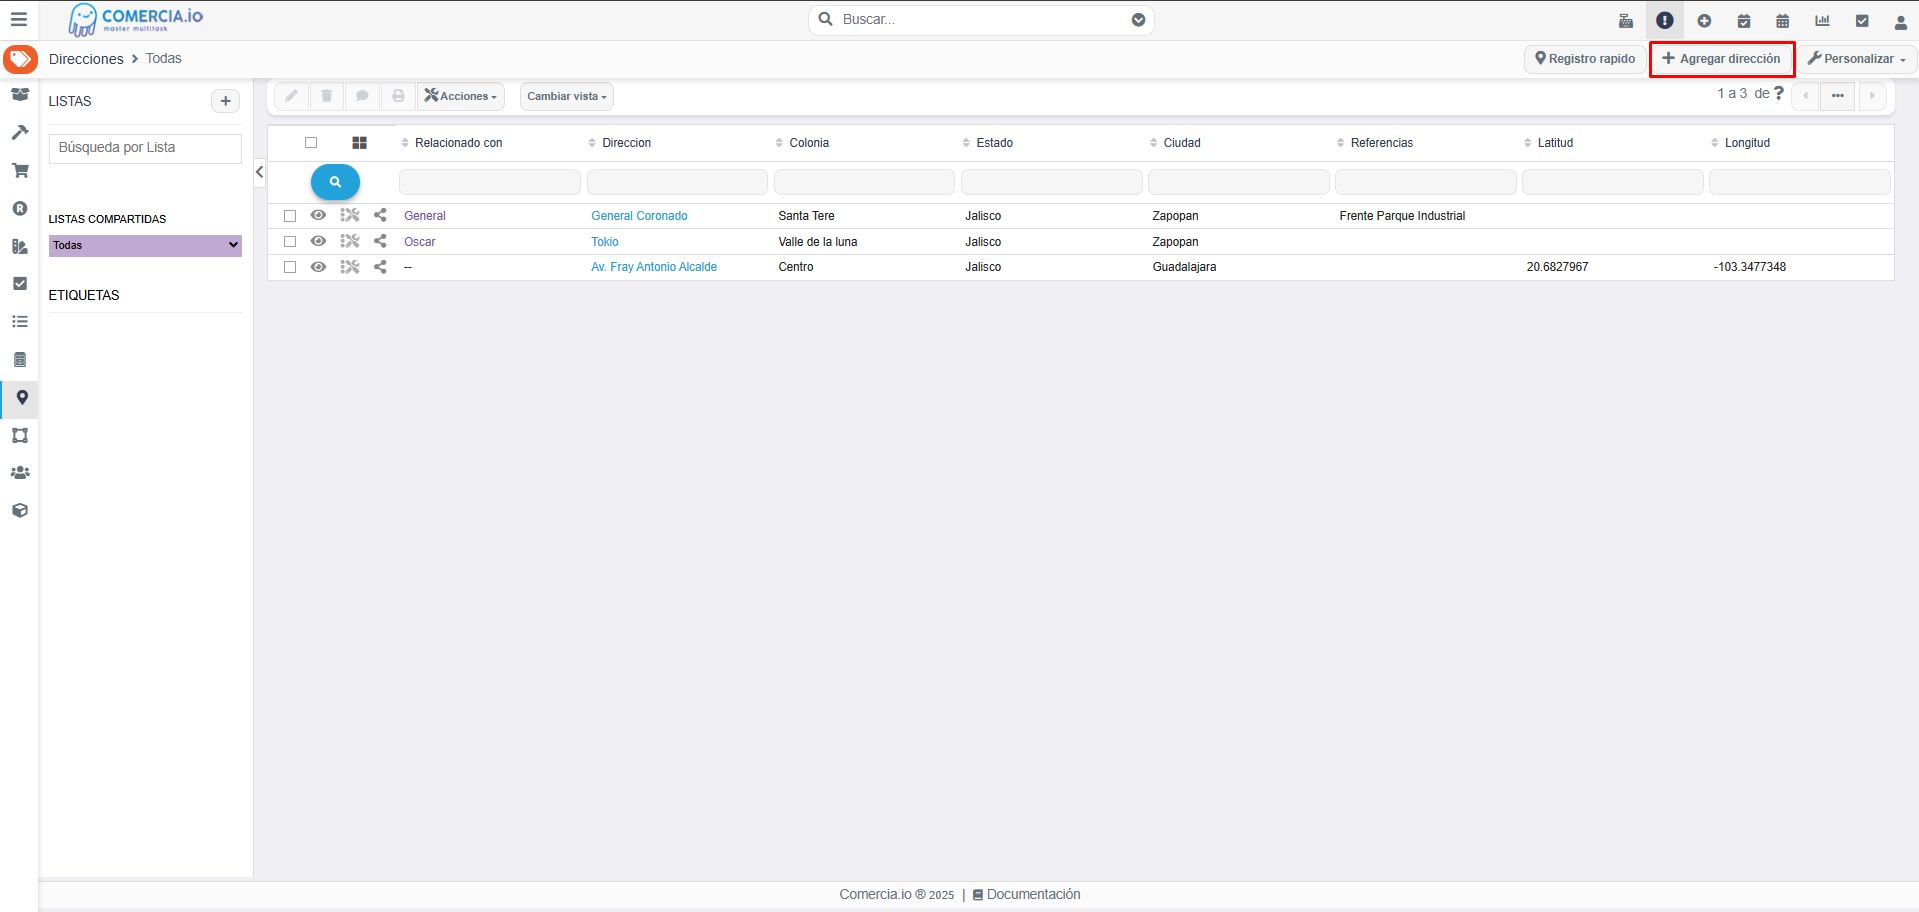Open the Documentación footer link
The width and height of the screenshot is (1919, 912).
click(x=1027, y=894)
